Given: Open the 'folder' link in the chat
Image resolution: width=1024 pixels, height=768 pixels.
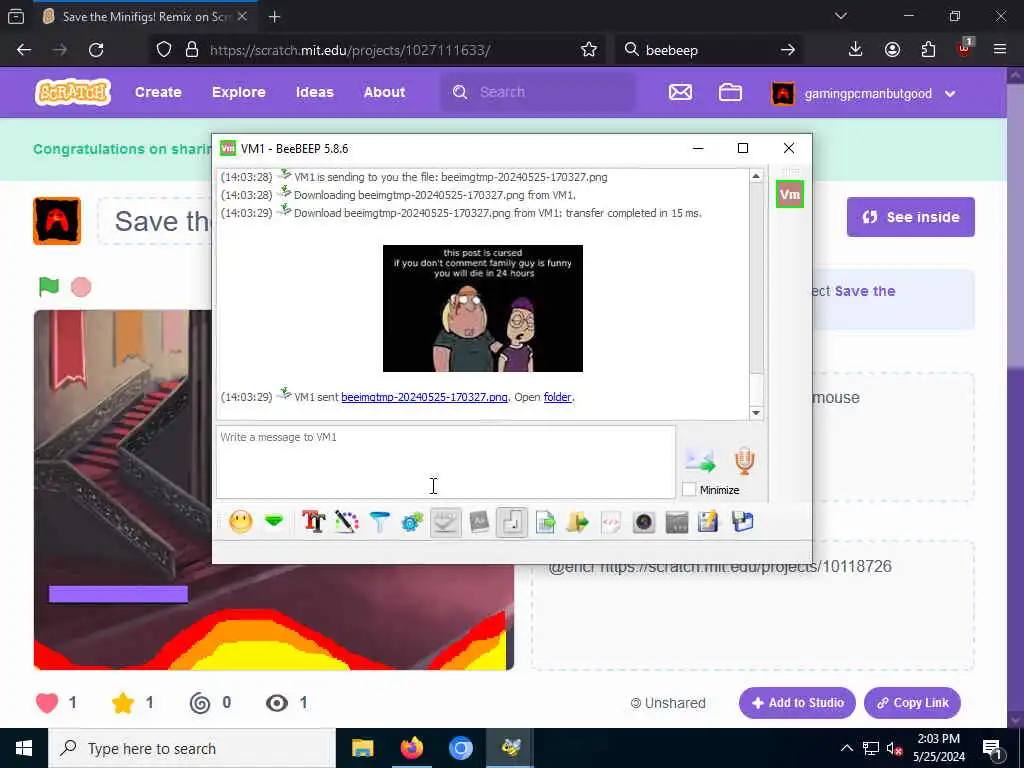Looking at the screenshot, I should pos(557,397).
